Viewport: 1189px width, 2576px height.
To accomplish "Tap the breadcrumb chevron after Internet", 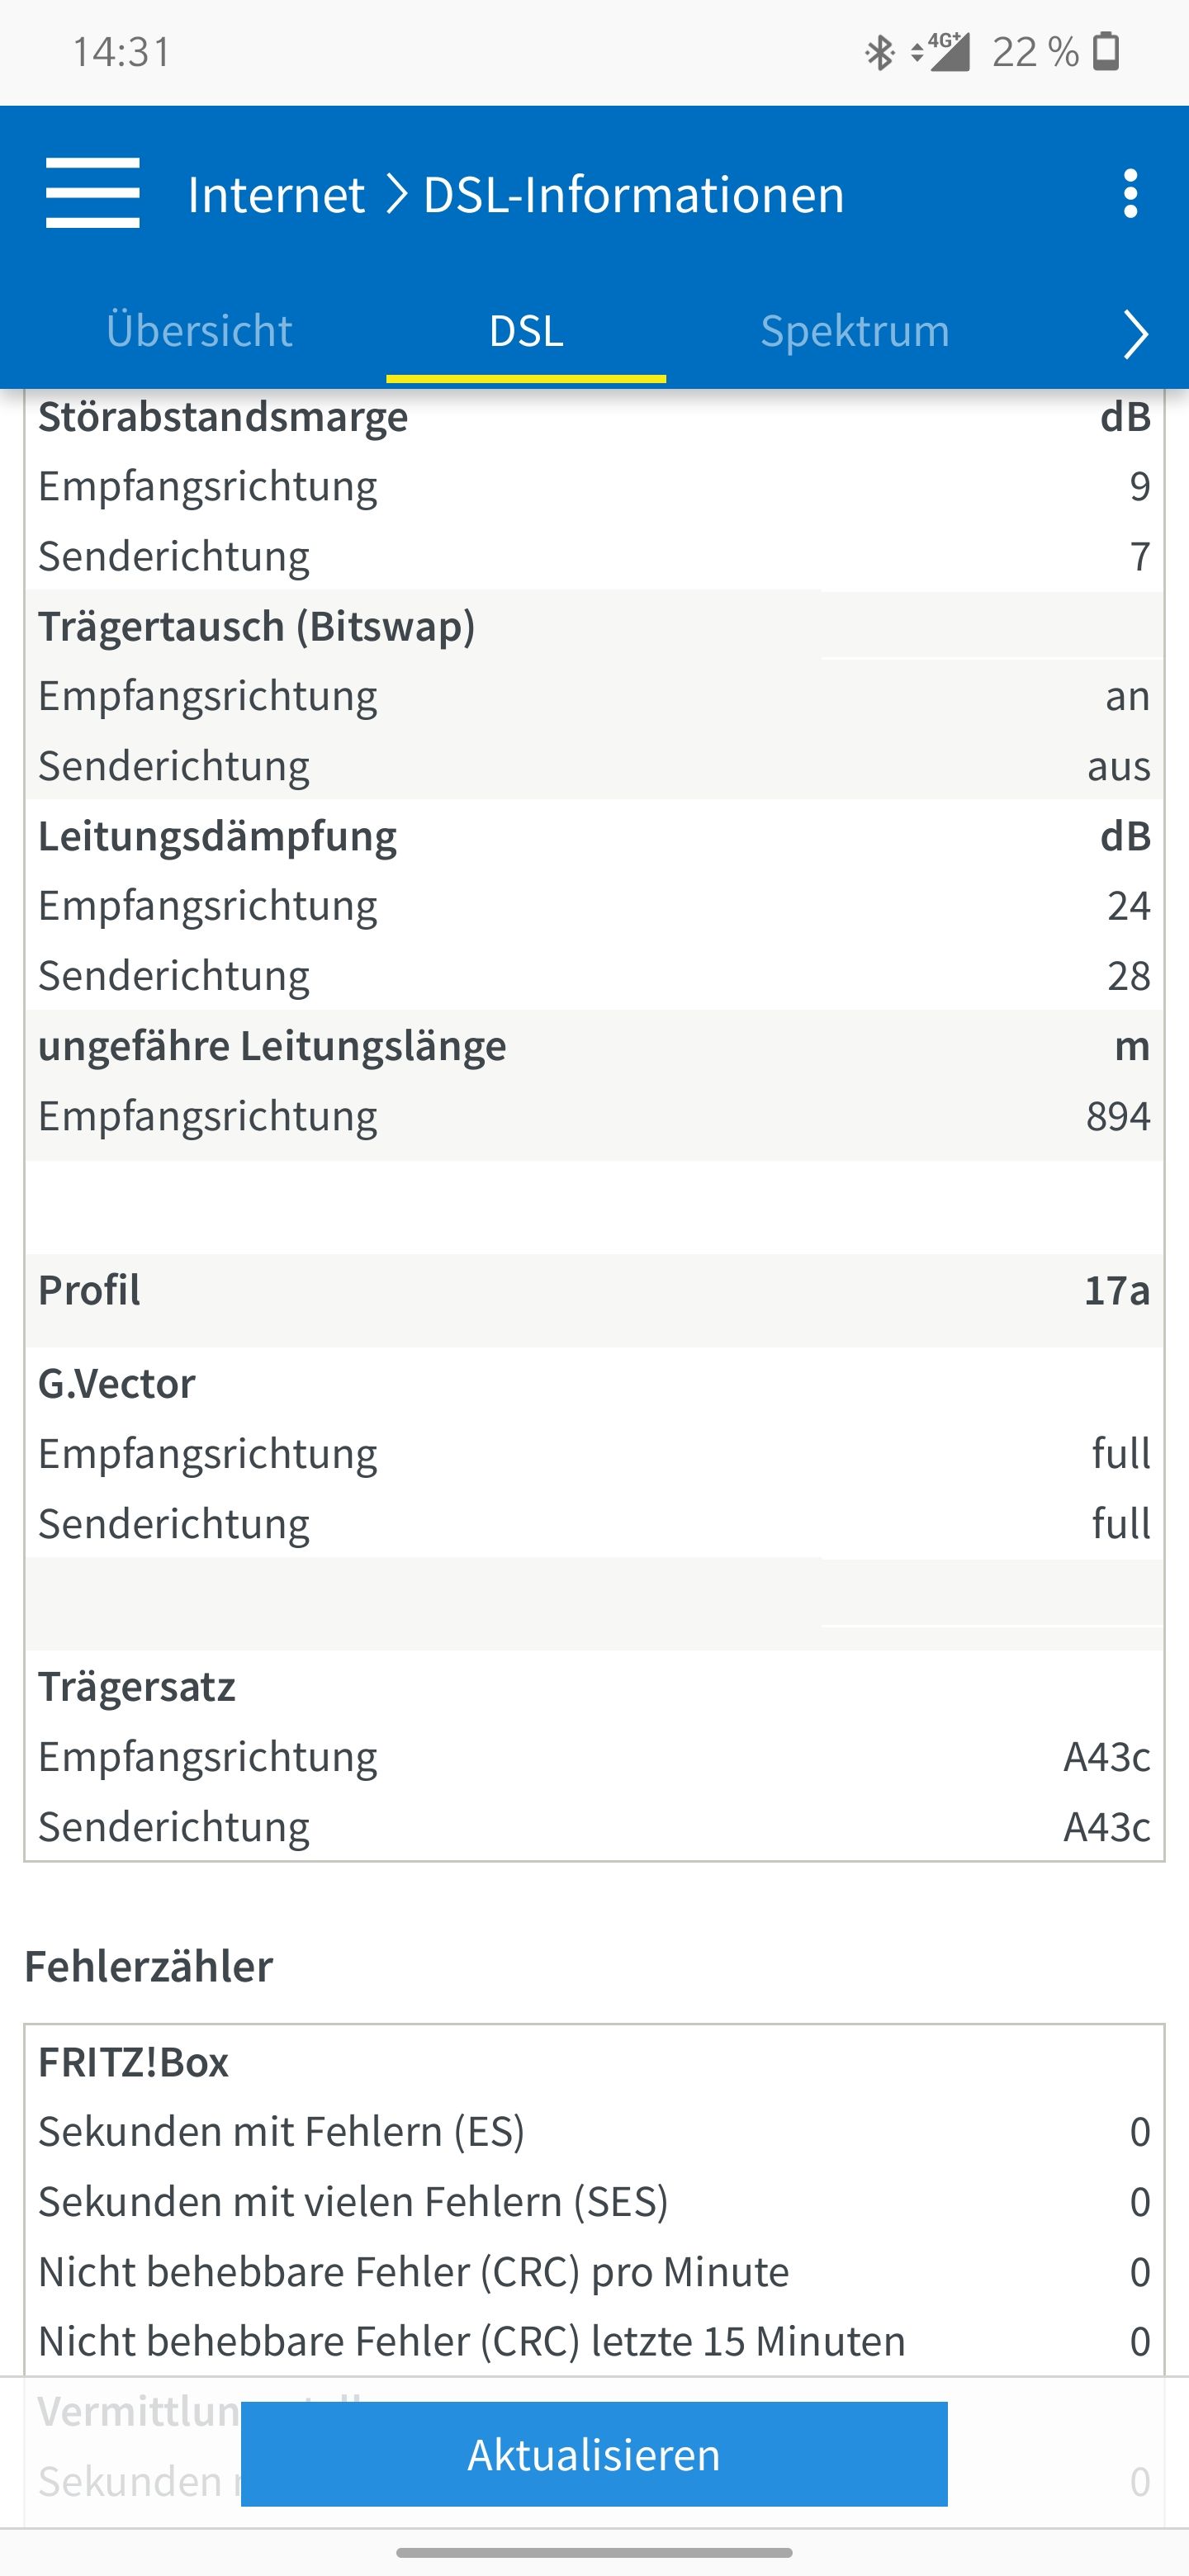I will [397, 194].
